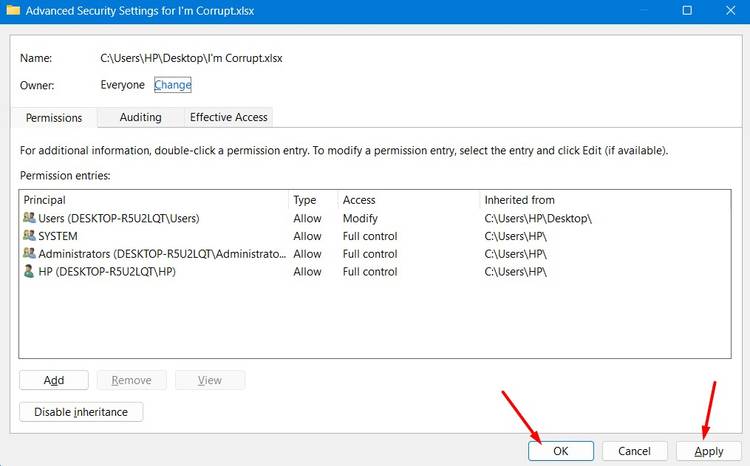Screen dimensions: 750x466
Task: Click C:\Users\HP\Desktop\ inherited path for Users
Action: click(538, 218)
